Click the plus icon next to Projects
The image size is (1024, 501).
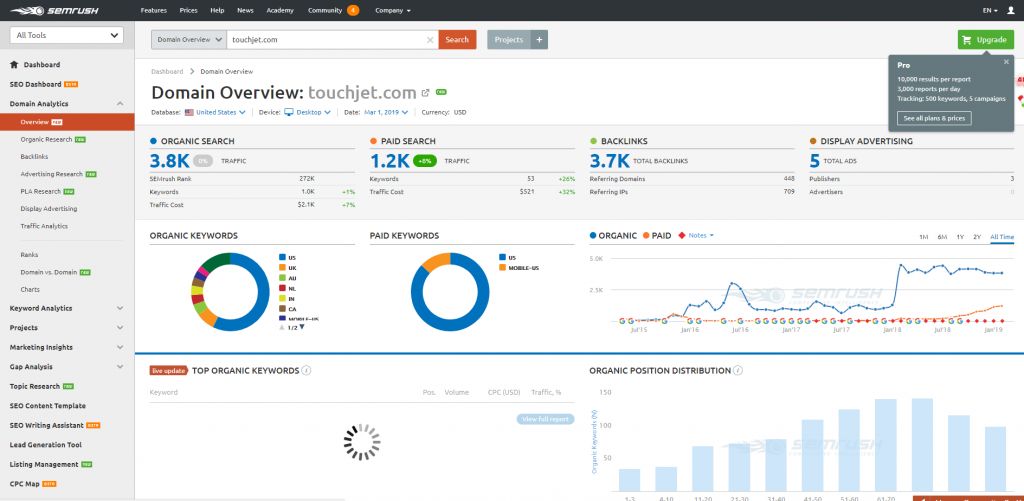pyautogui.click(x=539, y=40)
